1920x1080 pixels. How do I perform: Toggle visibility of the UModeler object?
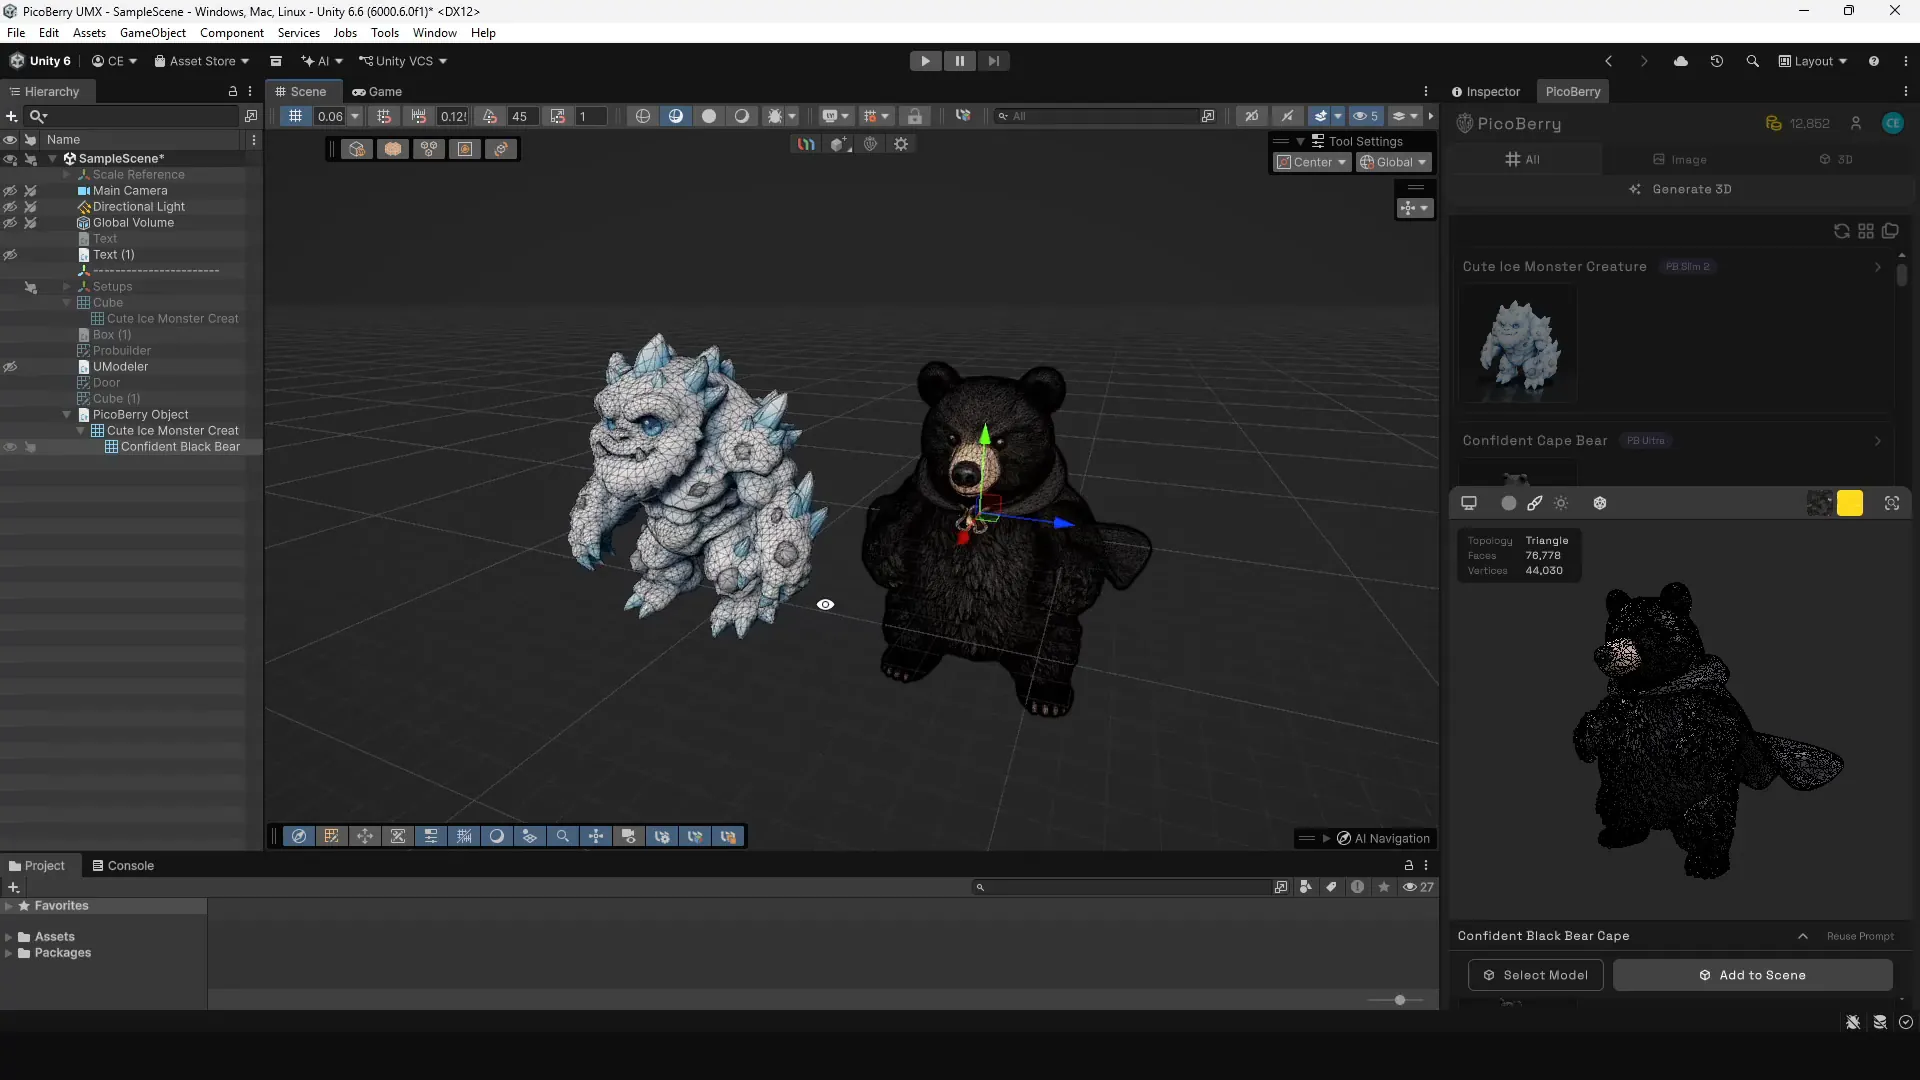pyautogui.click(x=10, y=367)
